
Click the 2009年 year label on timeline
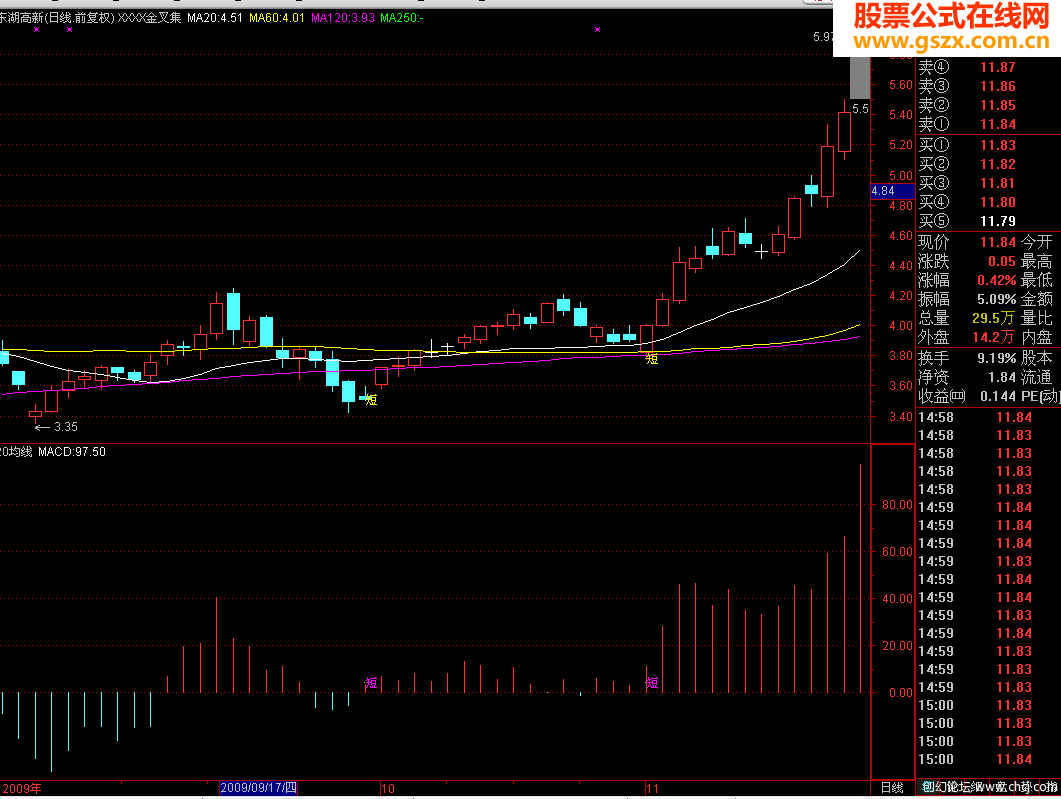click(22, 788)
